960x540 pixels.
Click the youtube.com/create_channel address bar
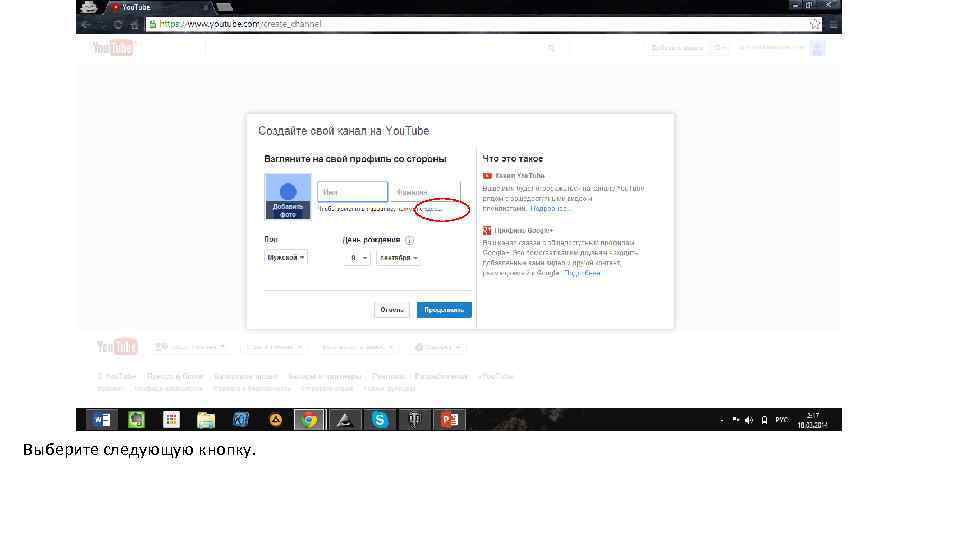click(x=478, y=24)
